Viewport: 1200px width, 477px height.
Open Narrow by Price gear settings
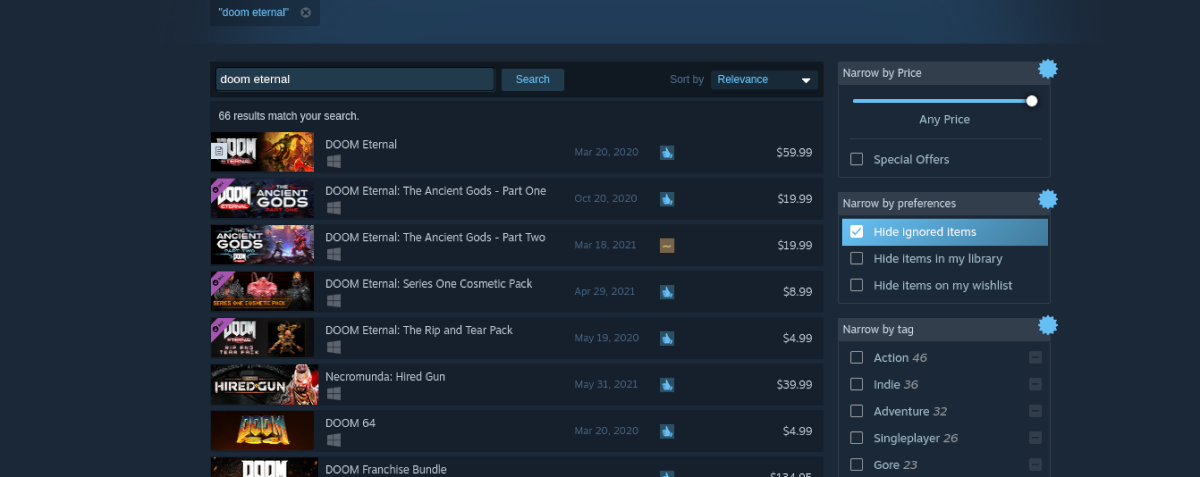1047,69
